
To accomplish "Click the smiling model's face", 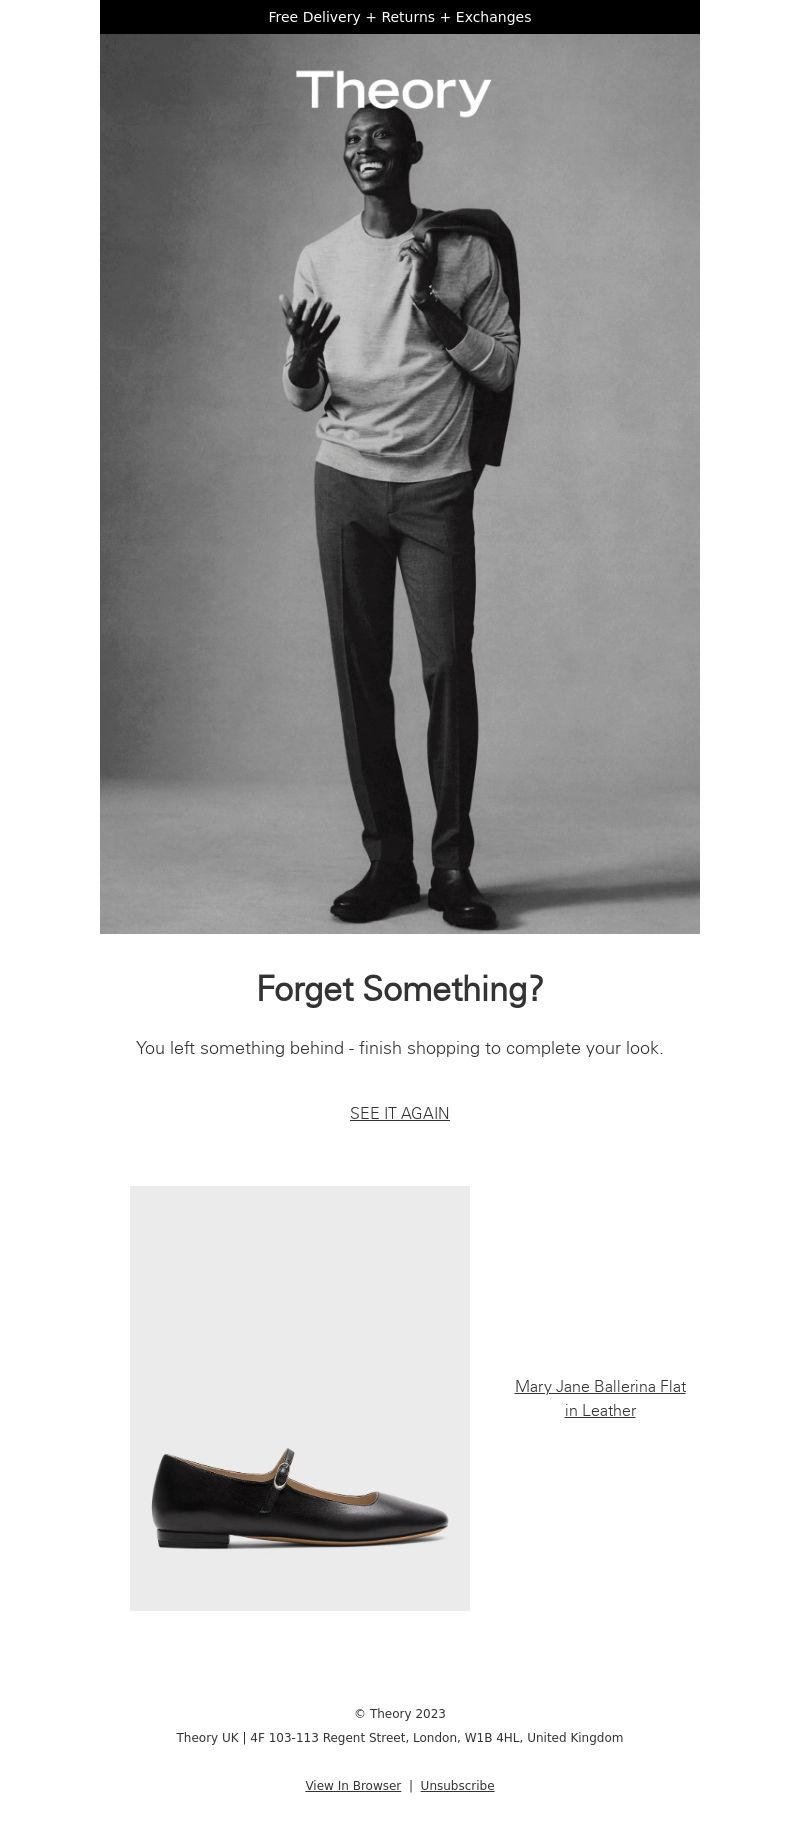I will [372, 155].
